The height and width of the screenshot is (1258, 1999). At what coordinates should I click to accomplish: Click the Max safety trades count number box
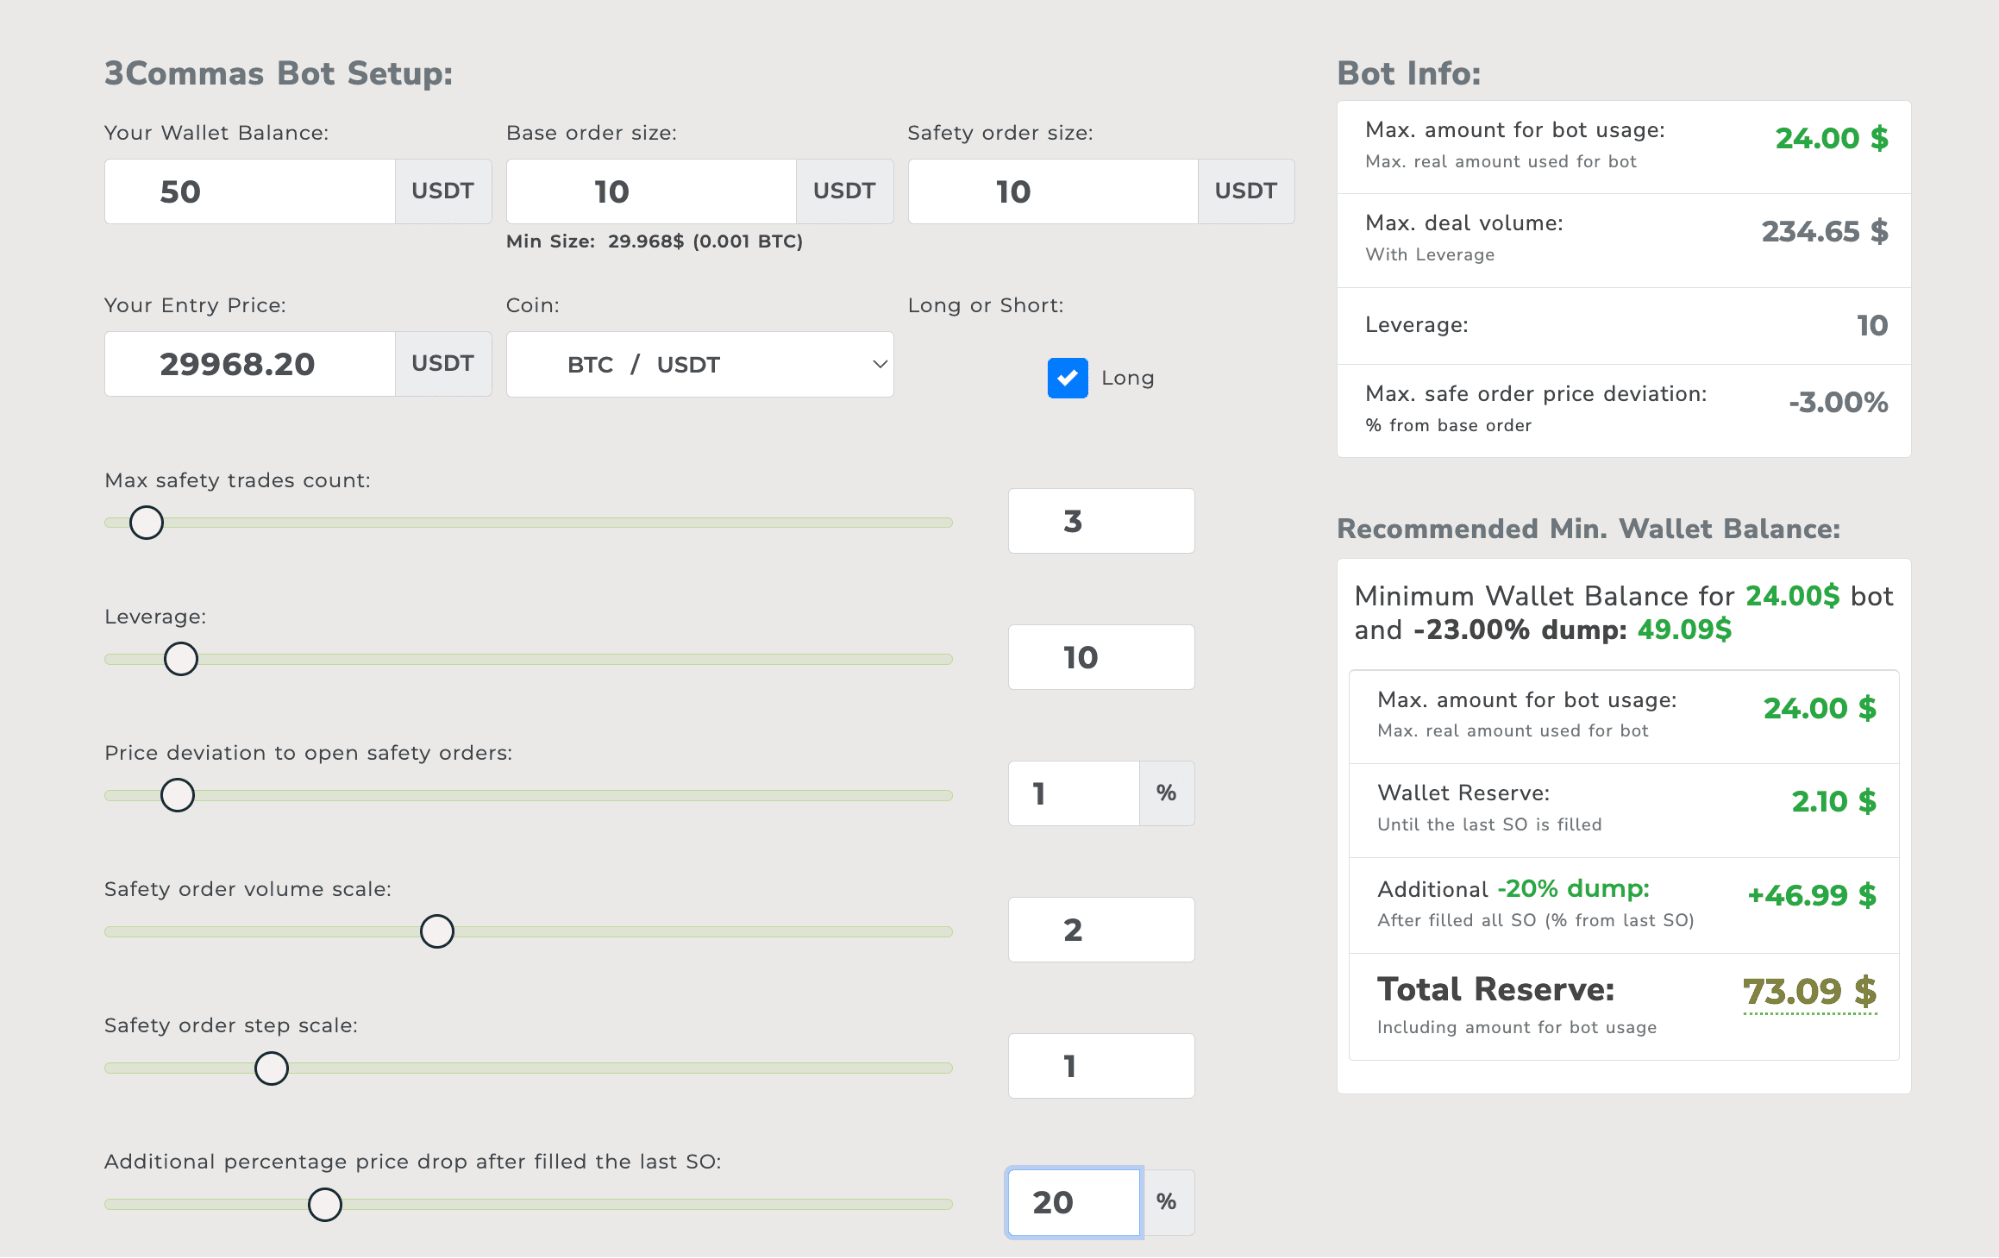pyautogui.click(x=1100, y=521)
